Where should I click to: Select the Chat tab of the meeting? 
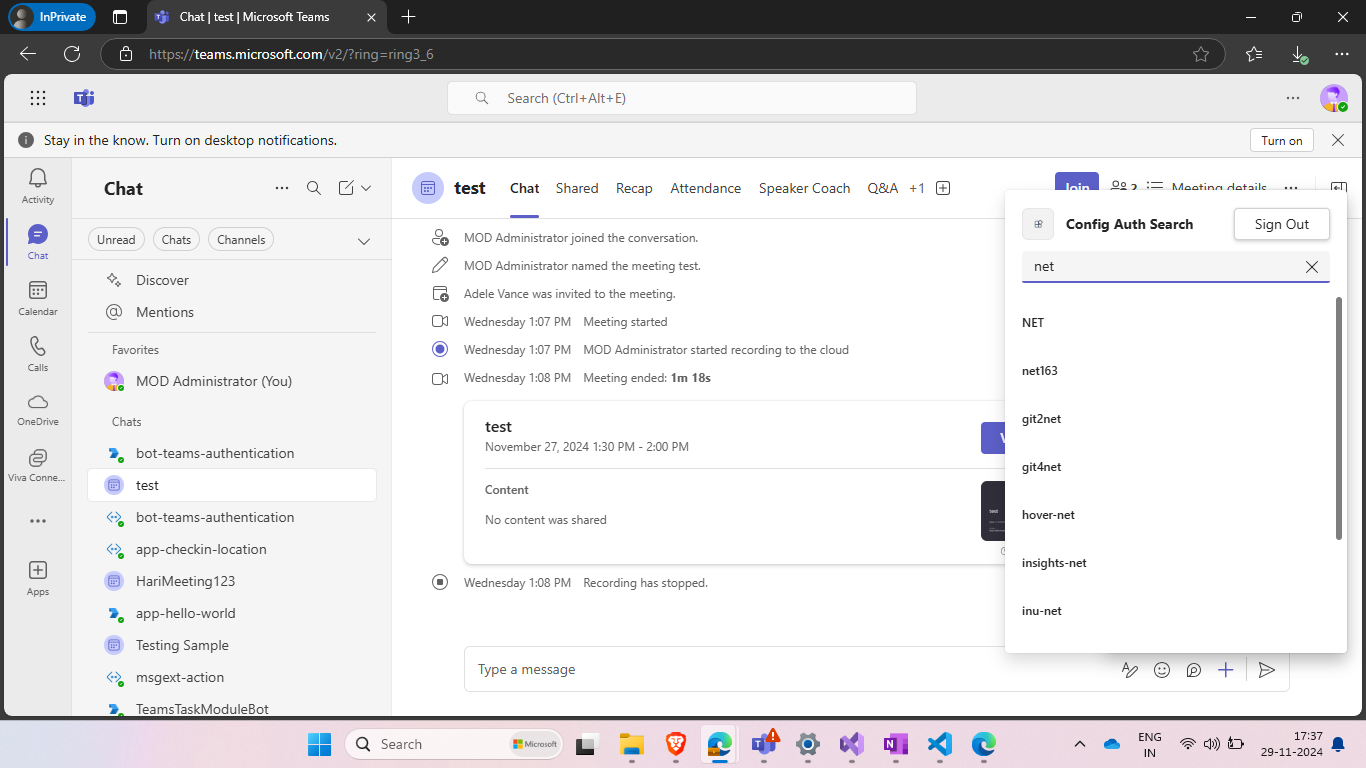point(524,188)
